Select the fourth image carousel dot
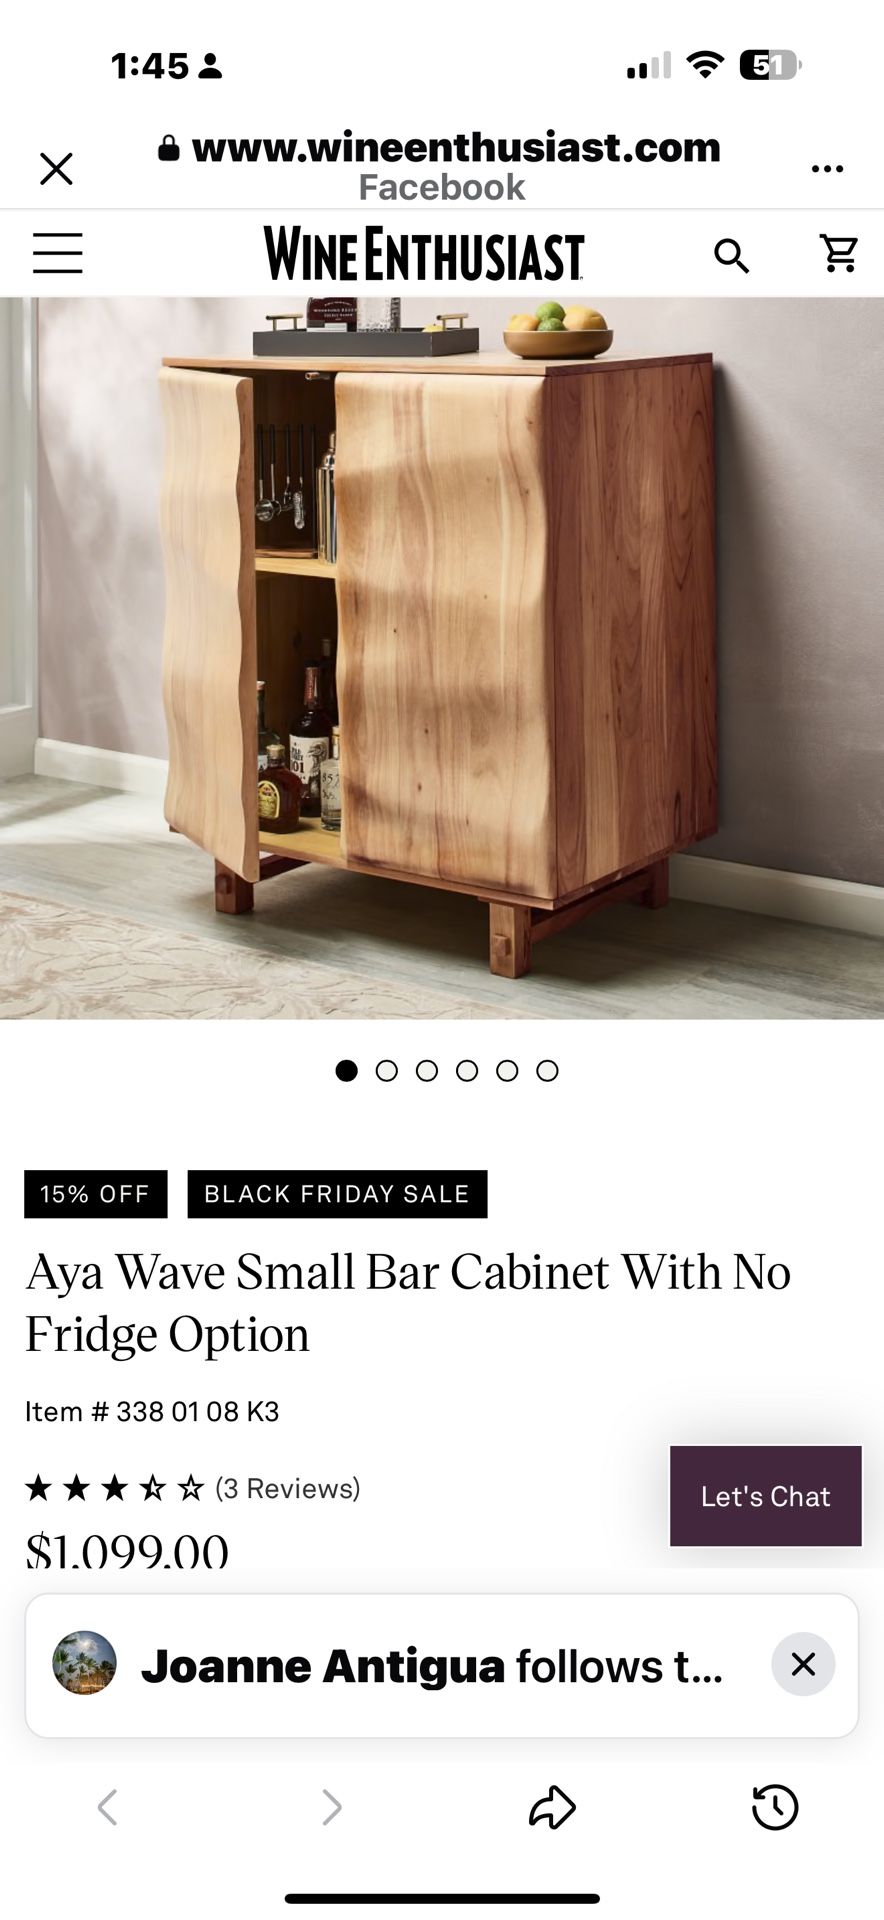 (x=467, y=1071)
